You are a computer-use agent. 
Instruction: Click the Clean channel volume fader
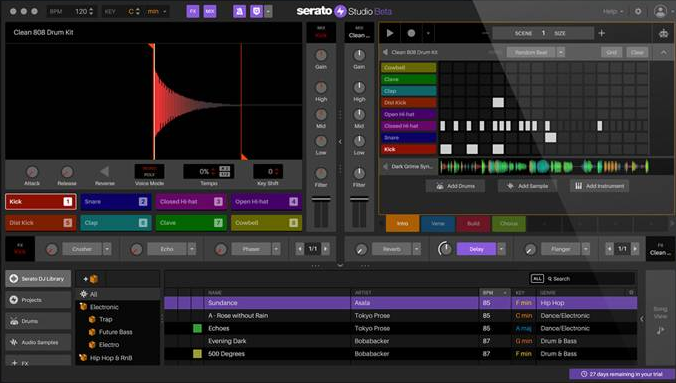(x=359, y=199)
